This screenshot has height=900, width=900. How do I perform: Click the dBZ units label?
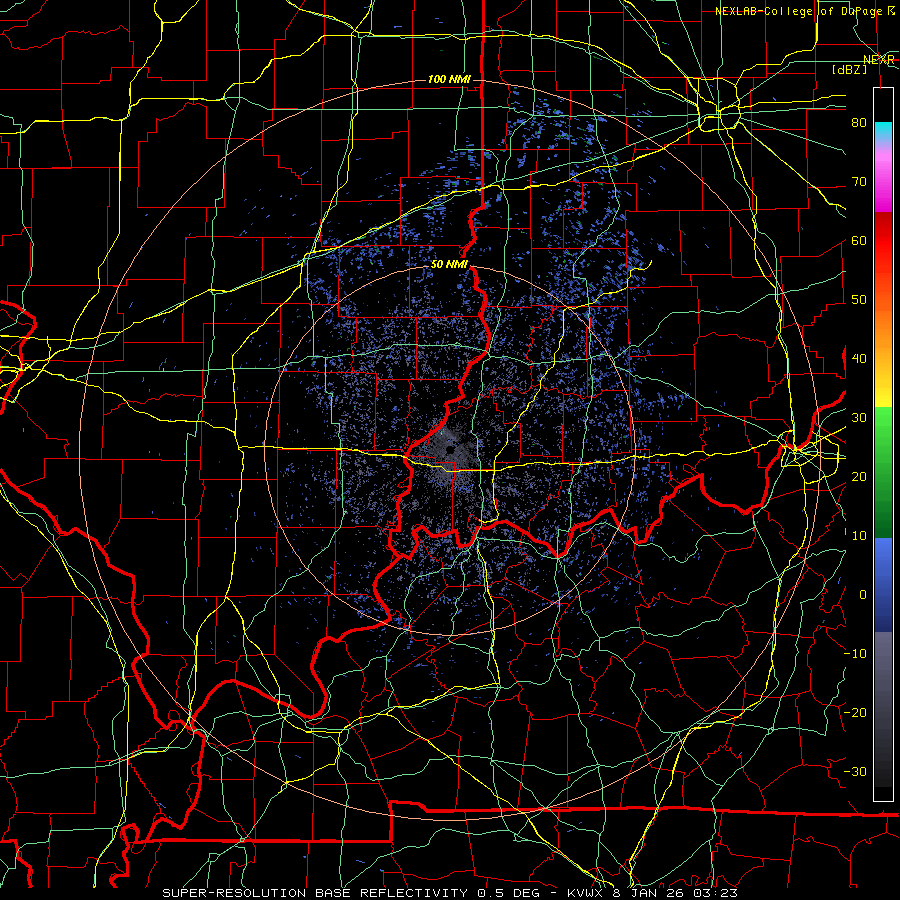(x=850, y=69)
